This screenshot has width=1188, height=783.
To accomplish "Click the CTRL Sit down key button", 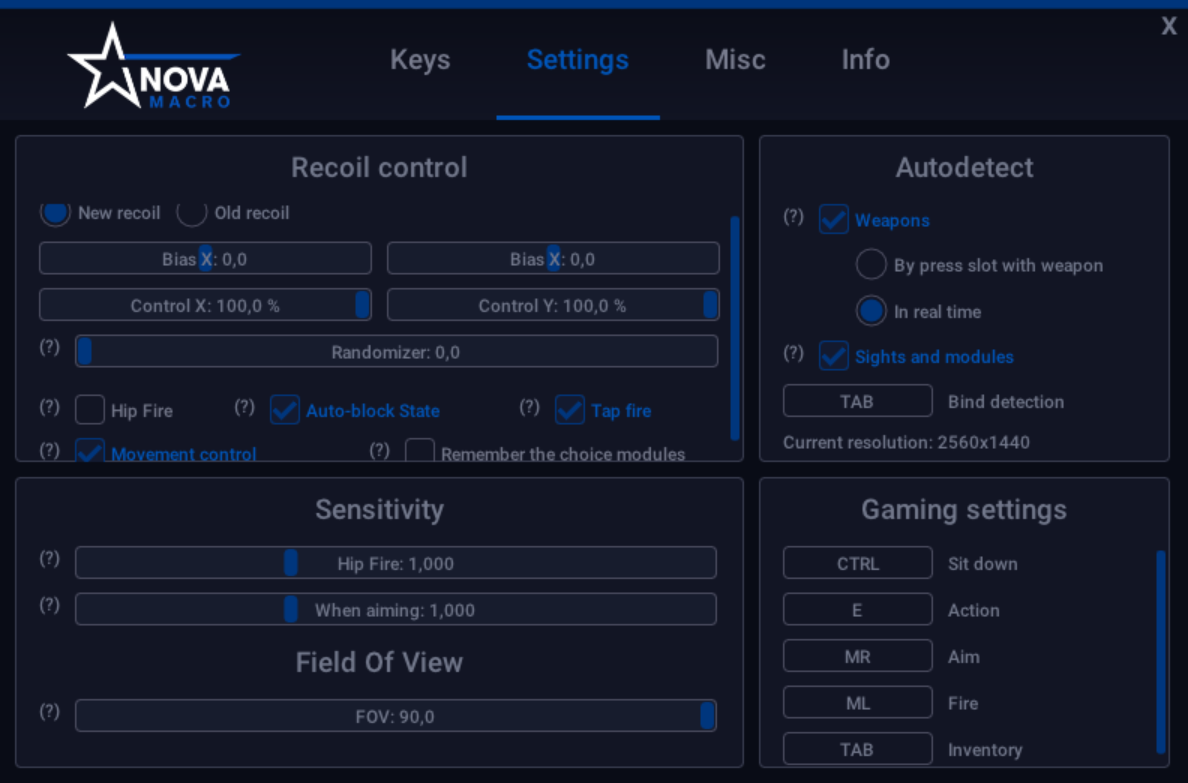I will coord(858,563).
